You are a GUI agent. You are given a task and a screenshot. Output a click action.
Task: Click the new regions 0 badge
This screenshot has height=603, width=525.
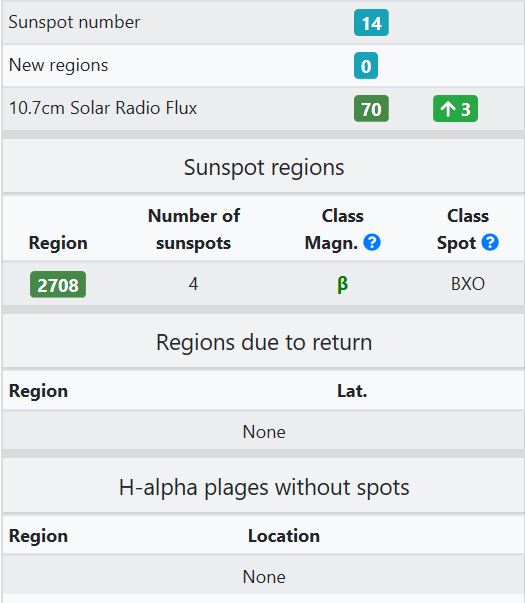[366, 66]
